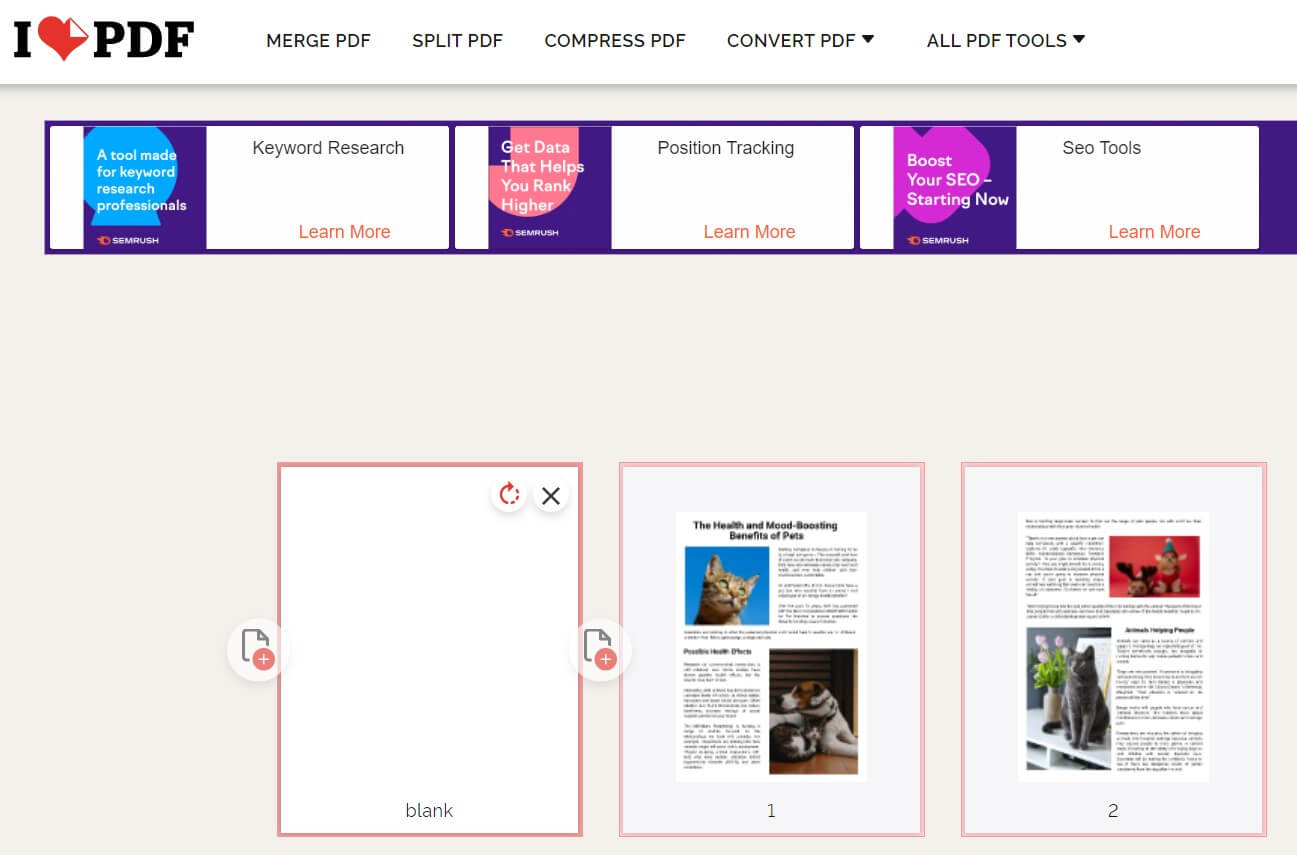1297x855 pixels.
Task: Click the Semrush logo in the keyword research ad
Action: coord(128,240)
